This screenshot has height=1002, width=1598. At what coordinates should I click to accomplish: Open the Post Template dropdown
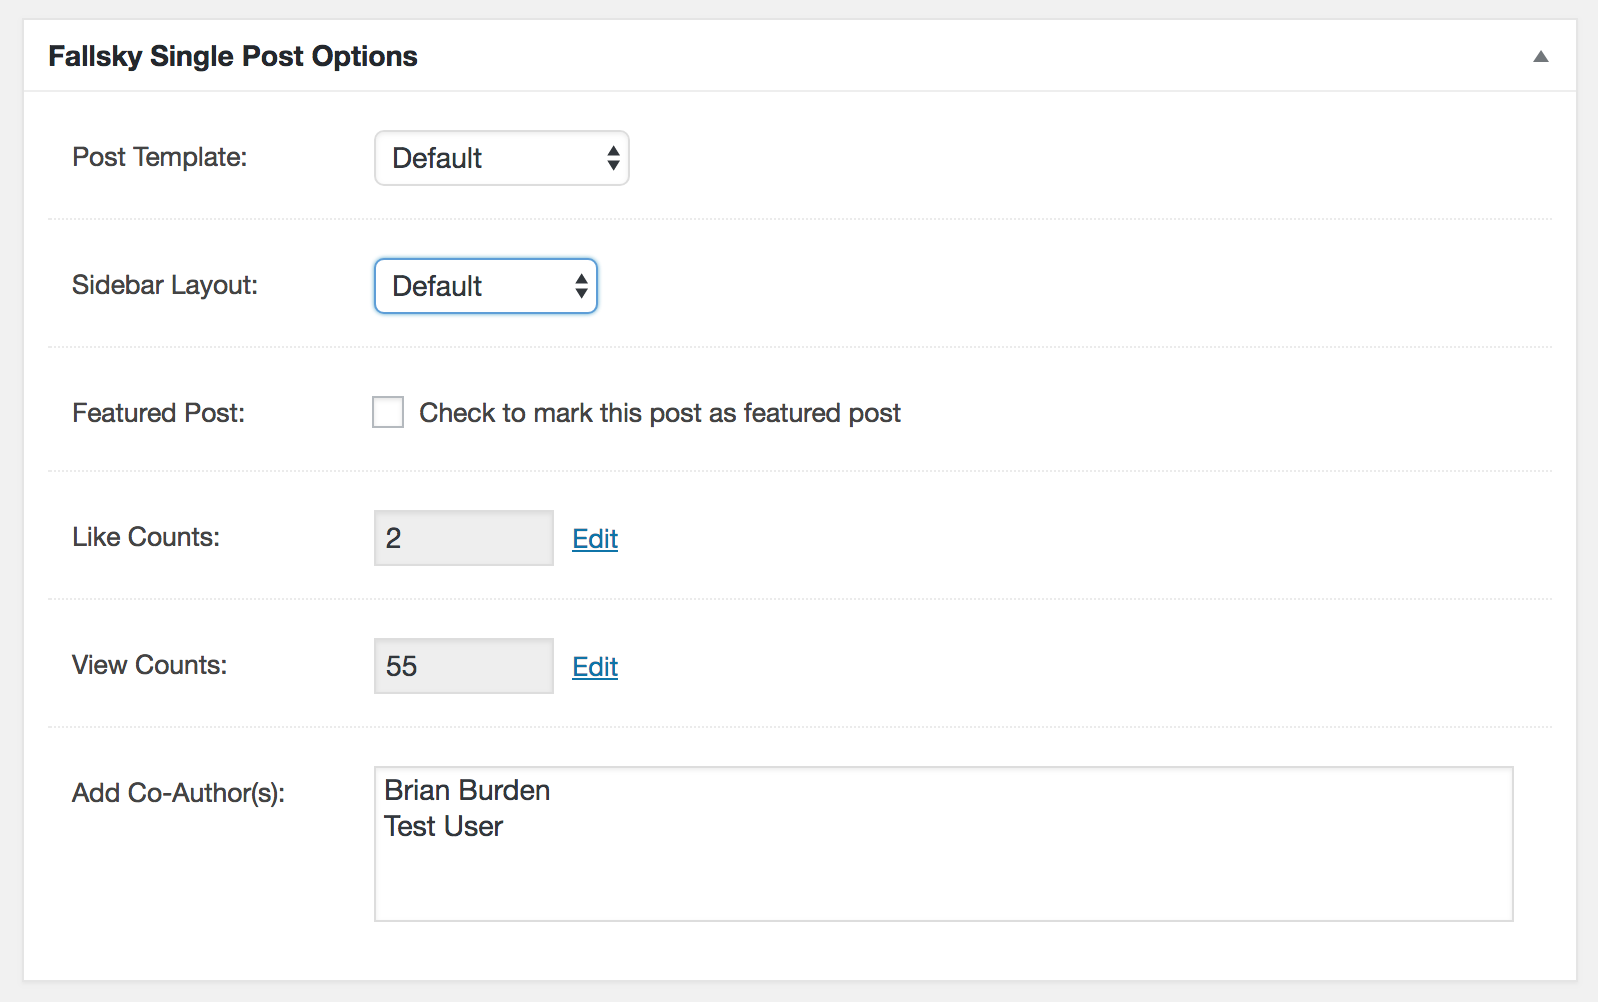[x=500, y=157]
